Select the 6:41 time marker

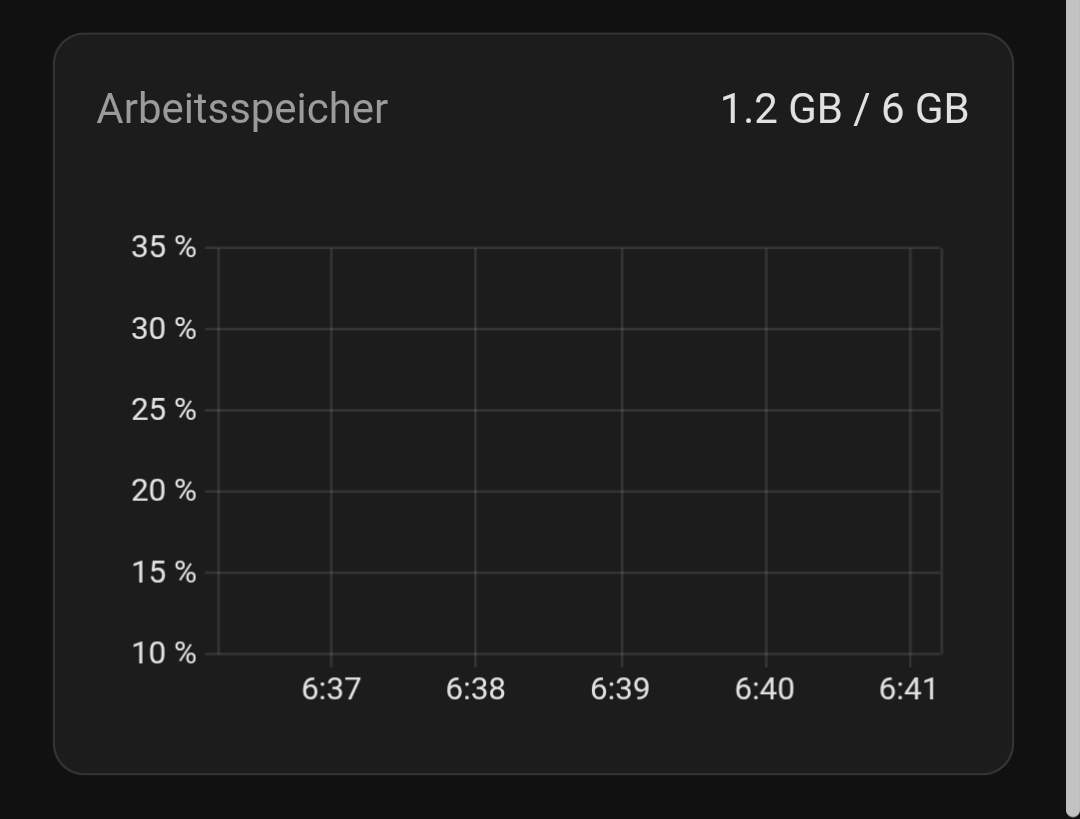908,690
